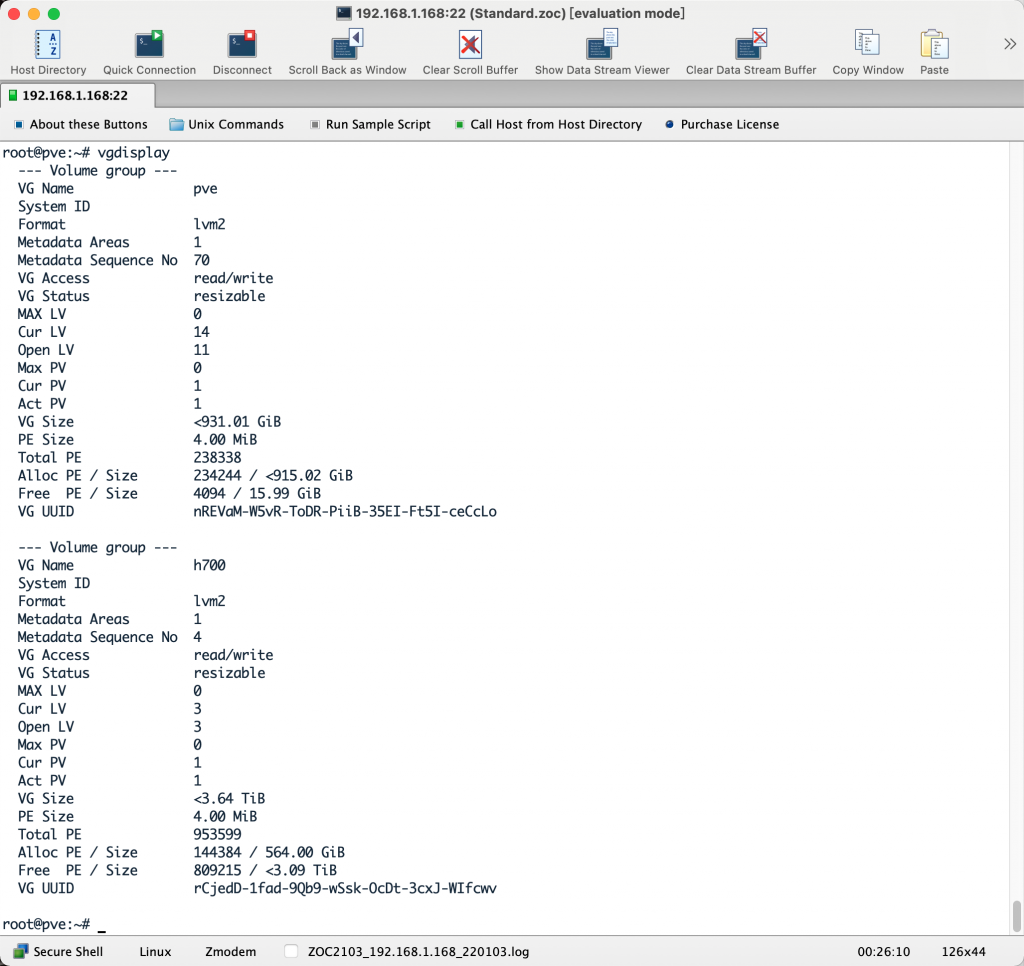Click Run Sample Script button

tap(370, 124)
